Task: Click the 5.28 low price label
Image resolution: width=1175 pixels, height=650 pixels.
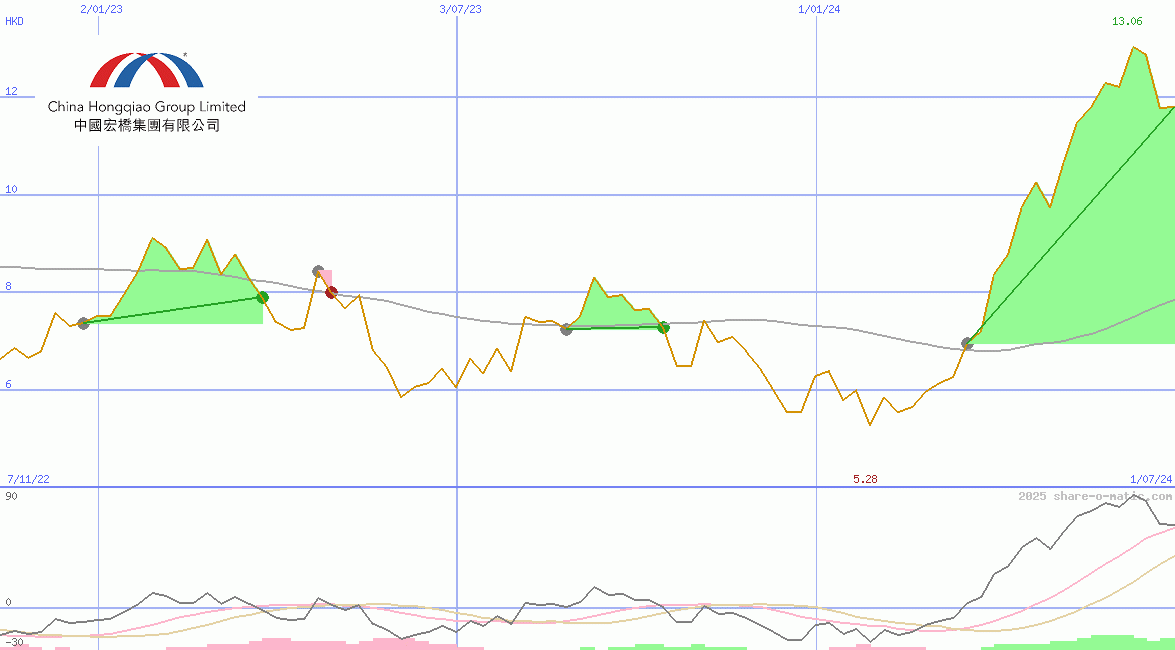Action: tap(864, 479)
